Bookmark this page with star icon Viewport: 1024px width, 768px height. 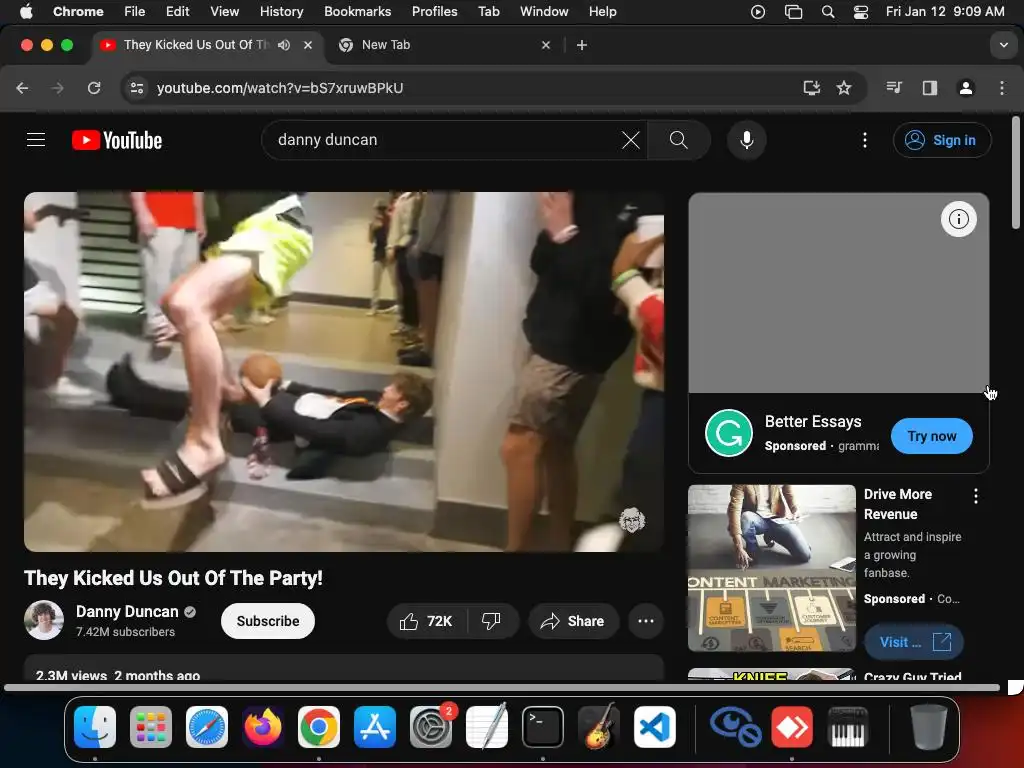point(844,88)
